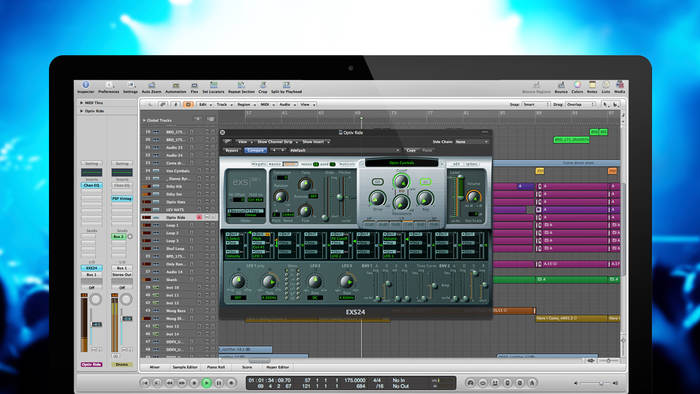The height and width of the screenshot is (394, 700).
Task: Switch to the Piano Roll tab
Action: [216, 367]
